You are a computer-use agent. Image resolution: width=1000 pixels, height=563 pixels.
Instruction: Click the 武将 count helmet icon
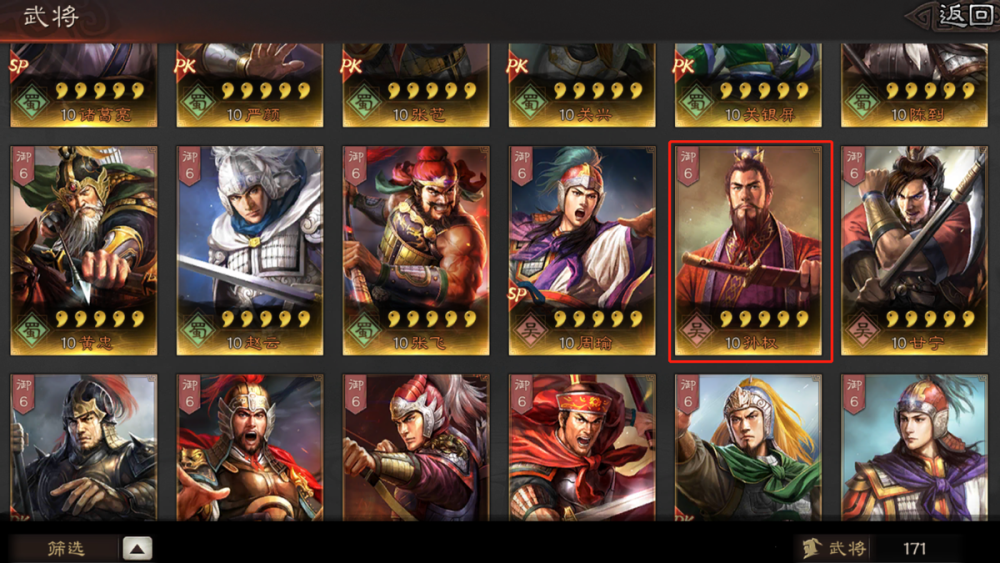pos(812,548)
